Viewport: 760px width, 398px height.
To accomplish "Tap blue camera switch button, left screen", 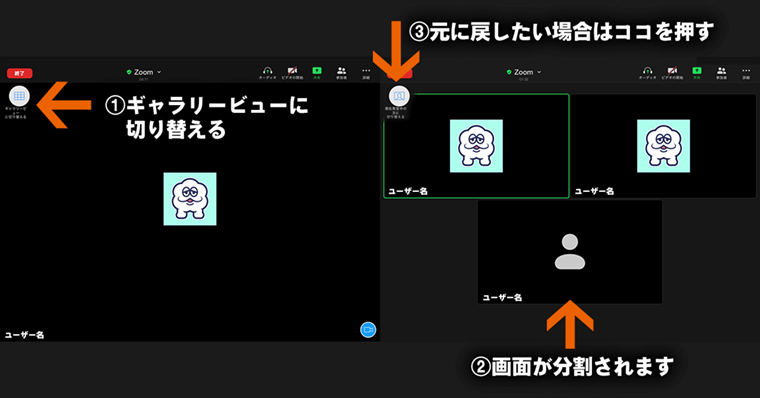I will 368,330.
